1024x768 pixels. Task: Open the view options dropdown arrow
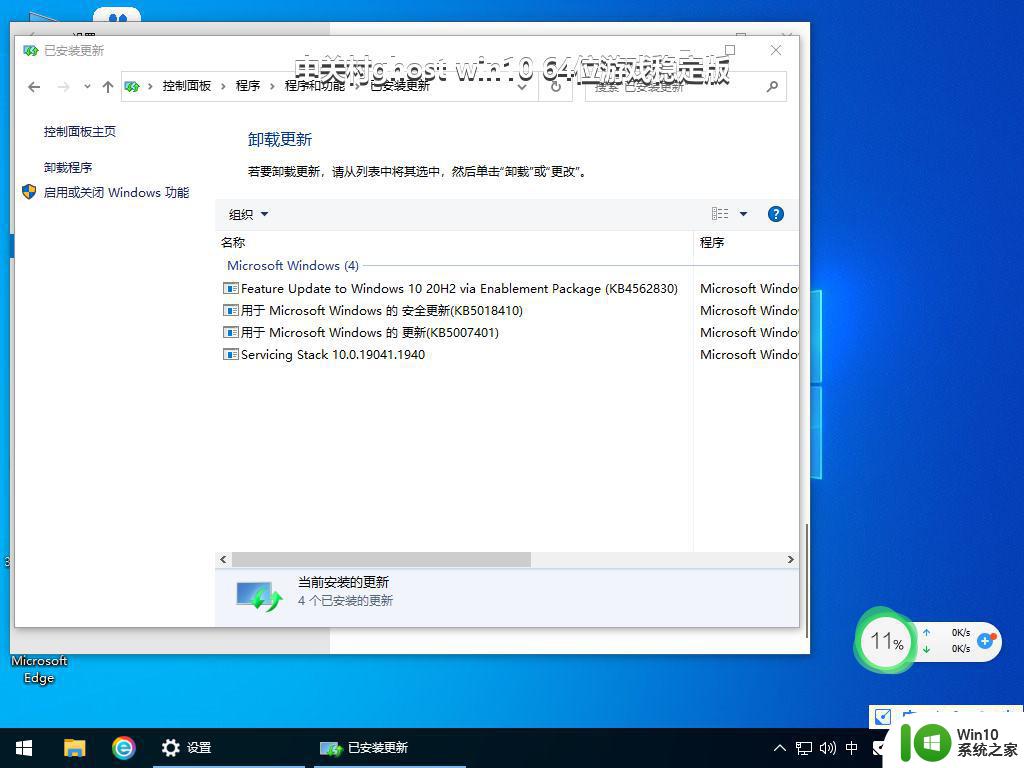(x=743, y=214)
